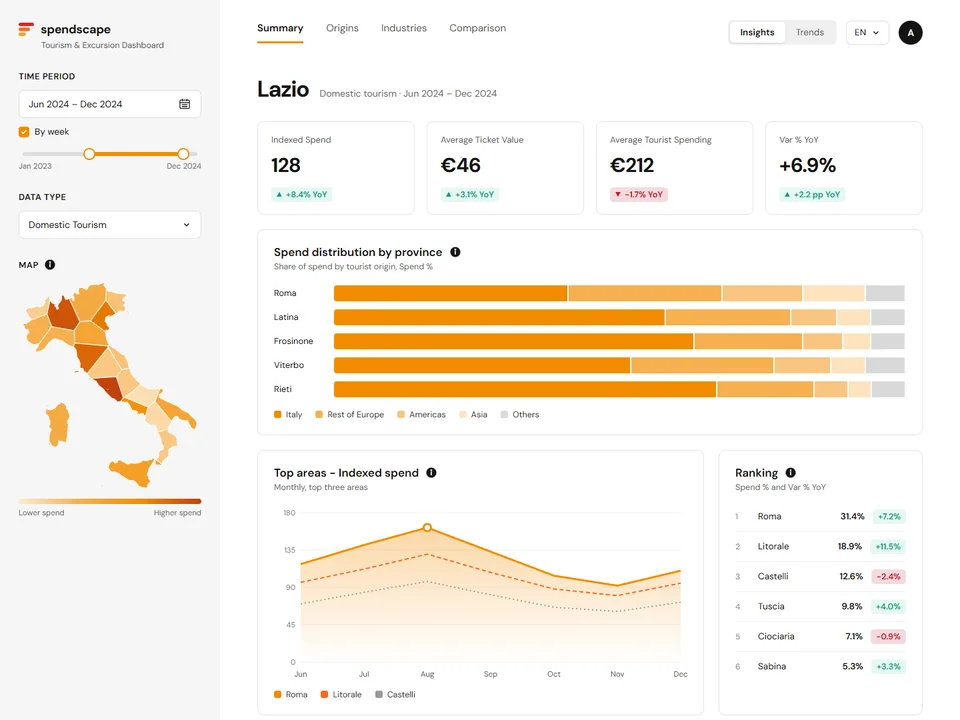Image resolution: width=960 pixels, height=720 pixels.
Task: Toggle Castelli series in line chart legend
Action: (x=395, y=694)
